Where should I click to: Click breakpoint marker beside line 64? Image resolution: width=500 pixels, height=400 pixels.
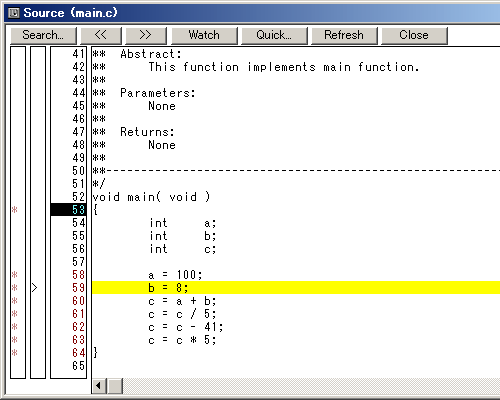(x=15, y=353)
